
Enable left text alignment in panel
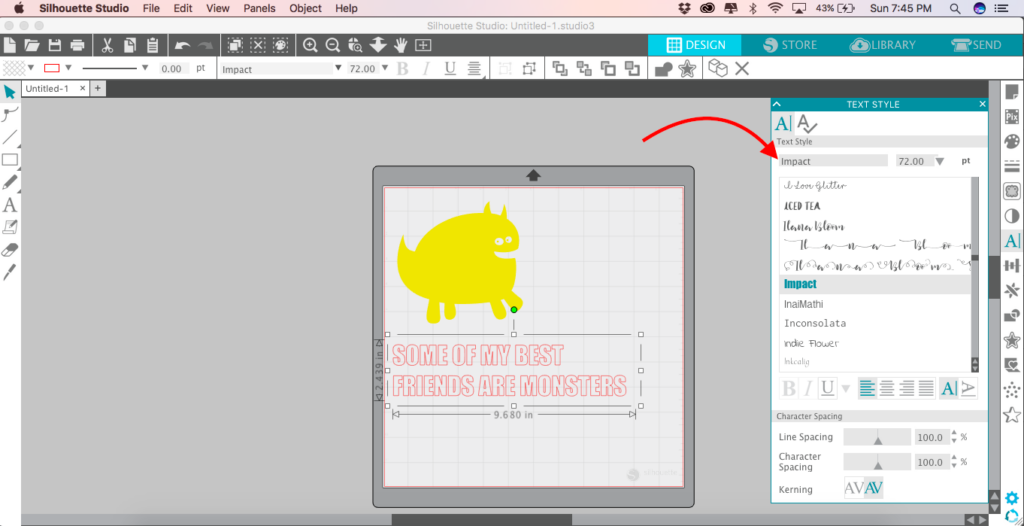coord(867,388)
